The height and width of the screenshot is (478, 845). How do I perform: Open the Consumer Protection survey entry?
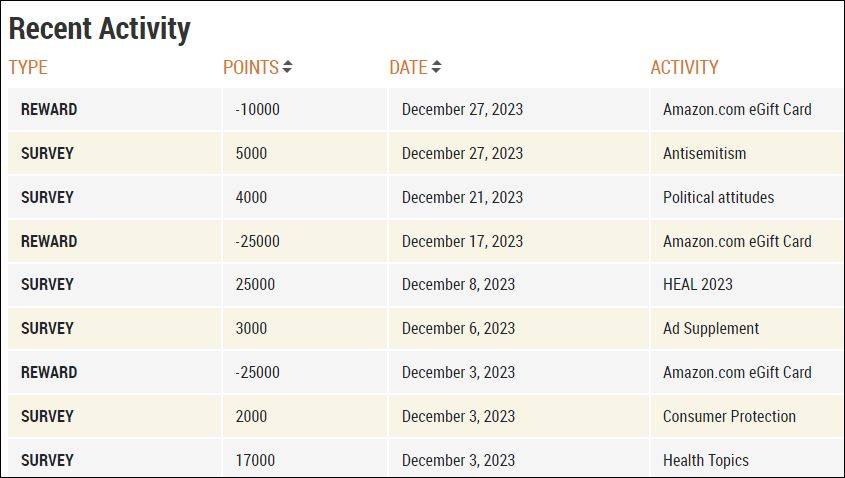(729, 417)
